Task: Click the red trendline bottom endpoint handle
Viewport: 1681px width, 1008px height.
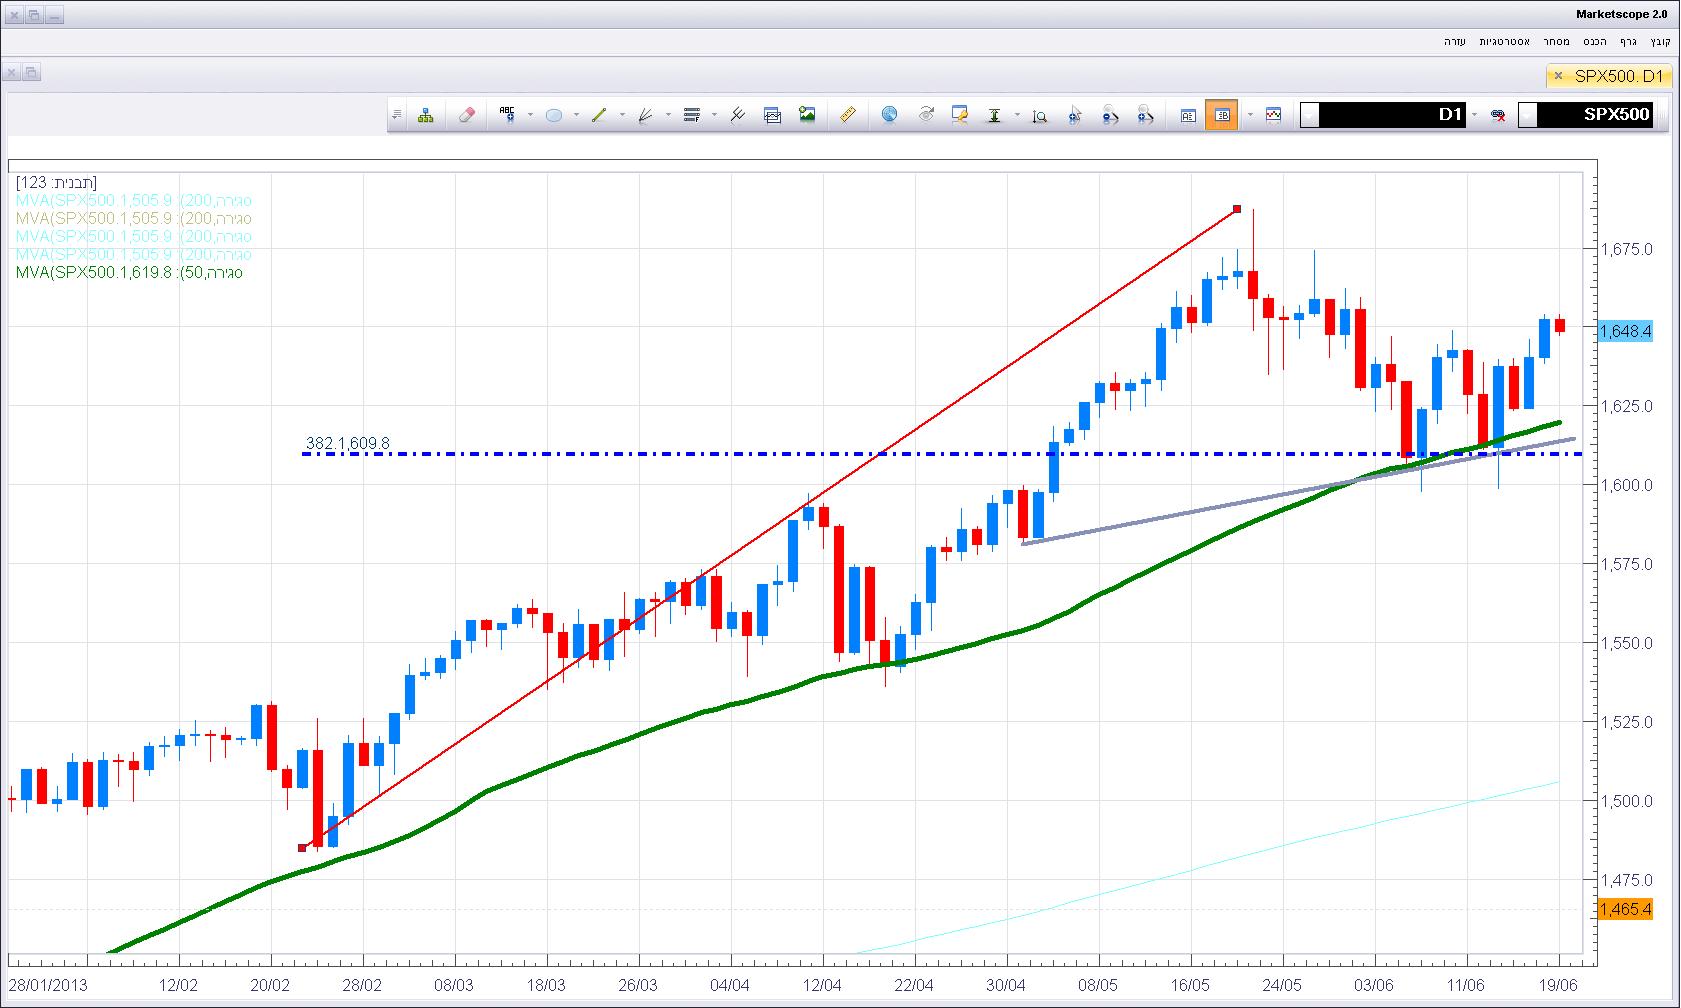Action: point(303,848)
